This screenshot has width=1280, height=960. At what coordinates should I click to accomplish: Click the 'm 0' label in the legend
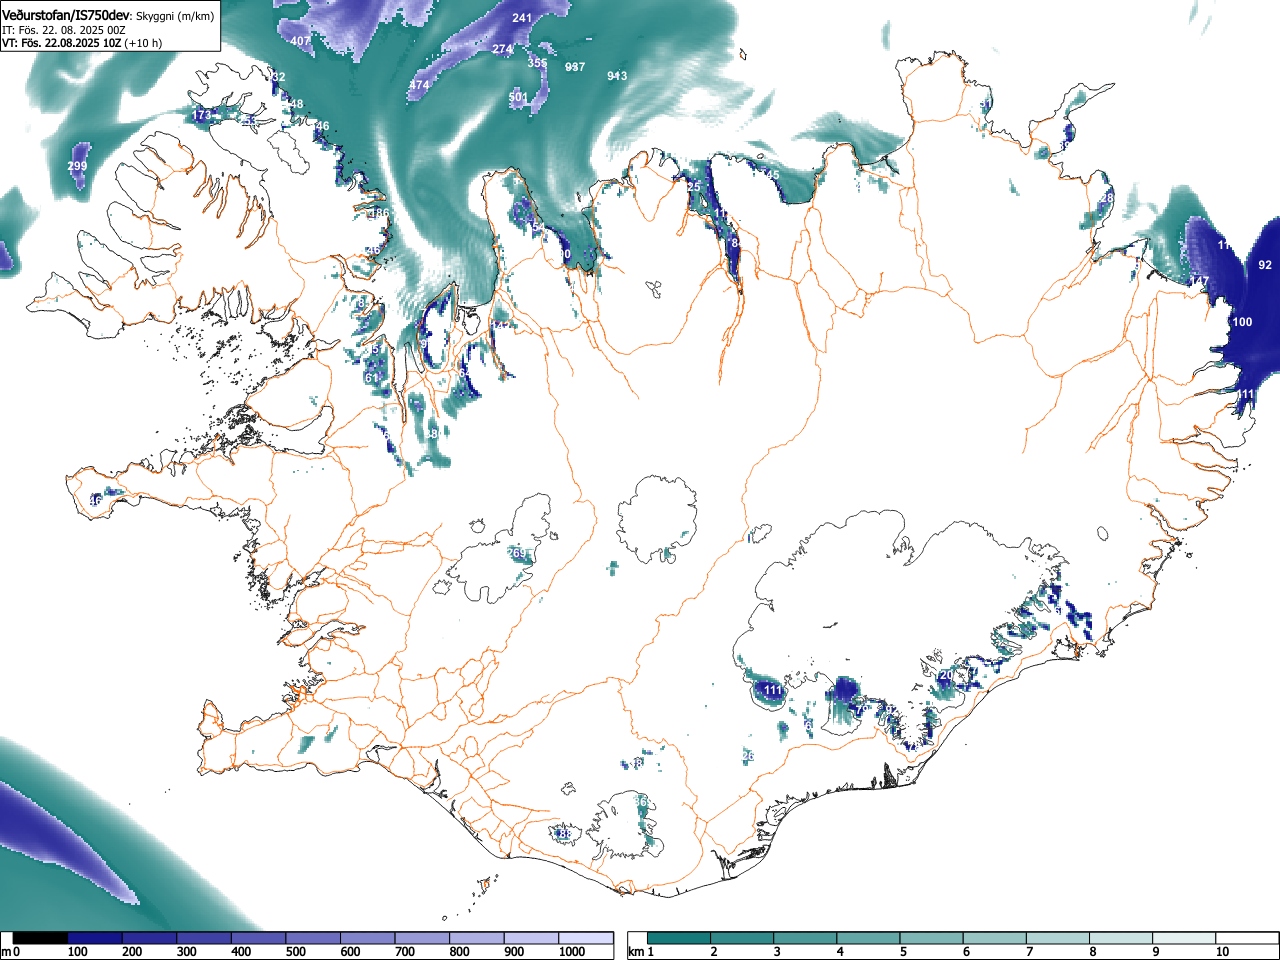coord(11,952)
